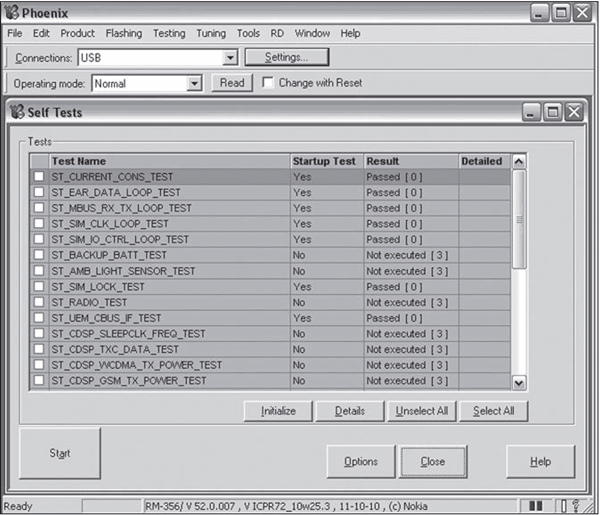Image resolution: width=600 pixels, height=515 pixels.
Task: Enable the Change with Reset checkbox
Action: pyautogui.click(x=268, y=83)
